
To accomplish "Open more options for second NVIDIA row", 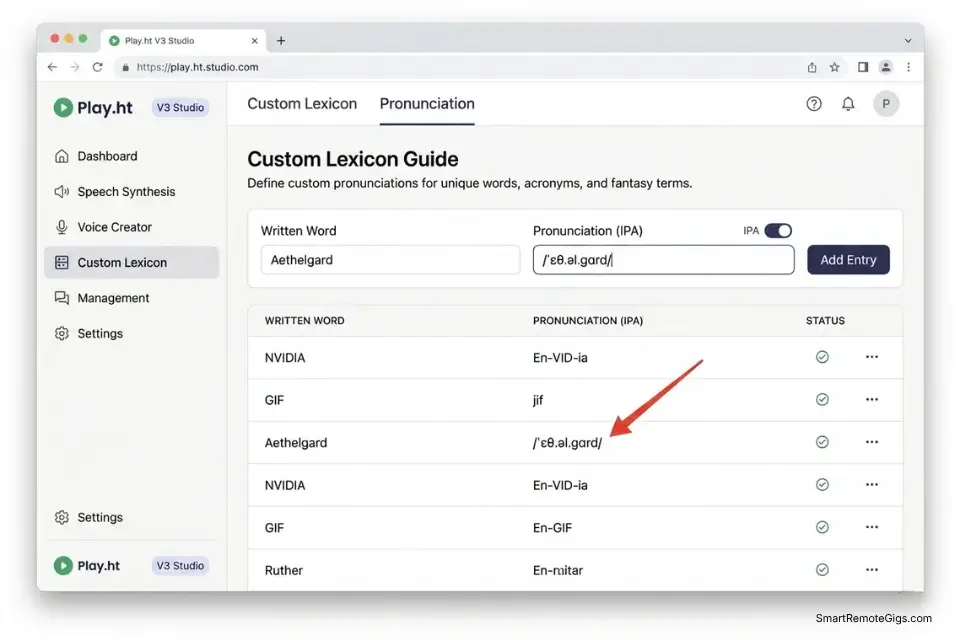I will 872,484.
